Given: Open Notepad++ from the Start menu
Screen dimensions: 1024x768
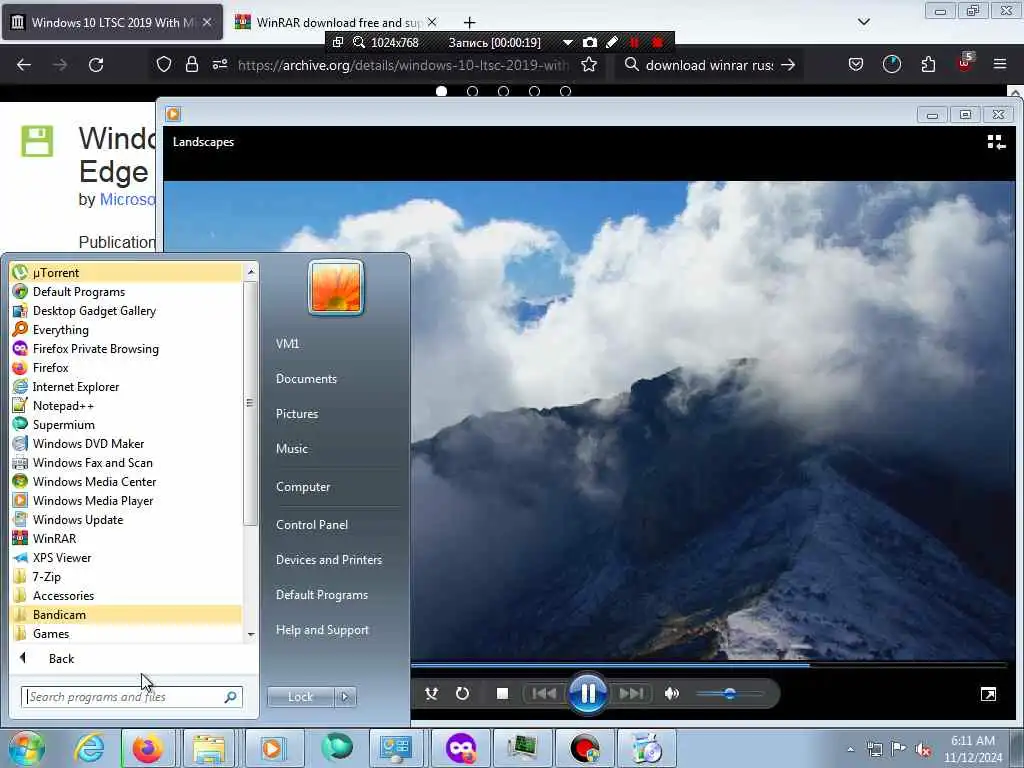Looking at the screenshot, I should coord(126,405).
